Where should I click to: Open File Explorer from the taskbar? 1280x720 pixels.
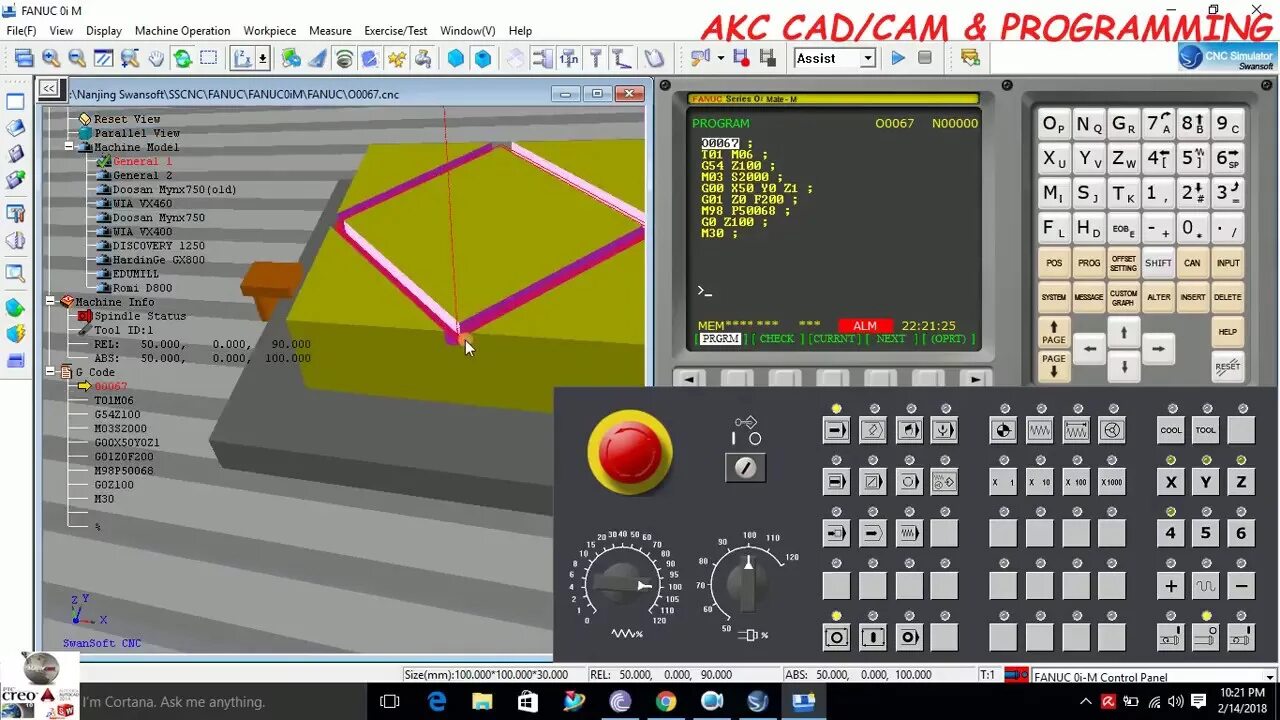[x=482, y=702]
